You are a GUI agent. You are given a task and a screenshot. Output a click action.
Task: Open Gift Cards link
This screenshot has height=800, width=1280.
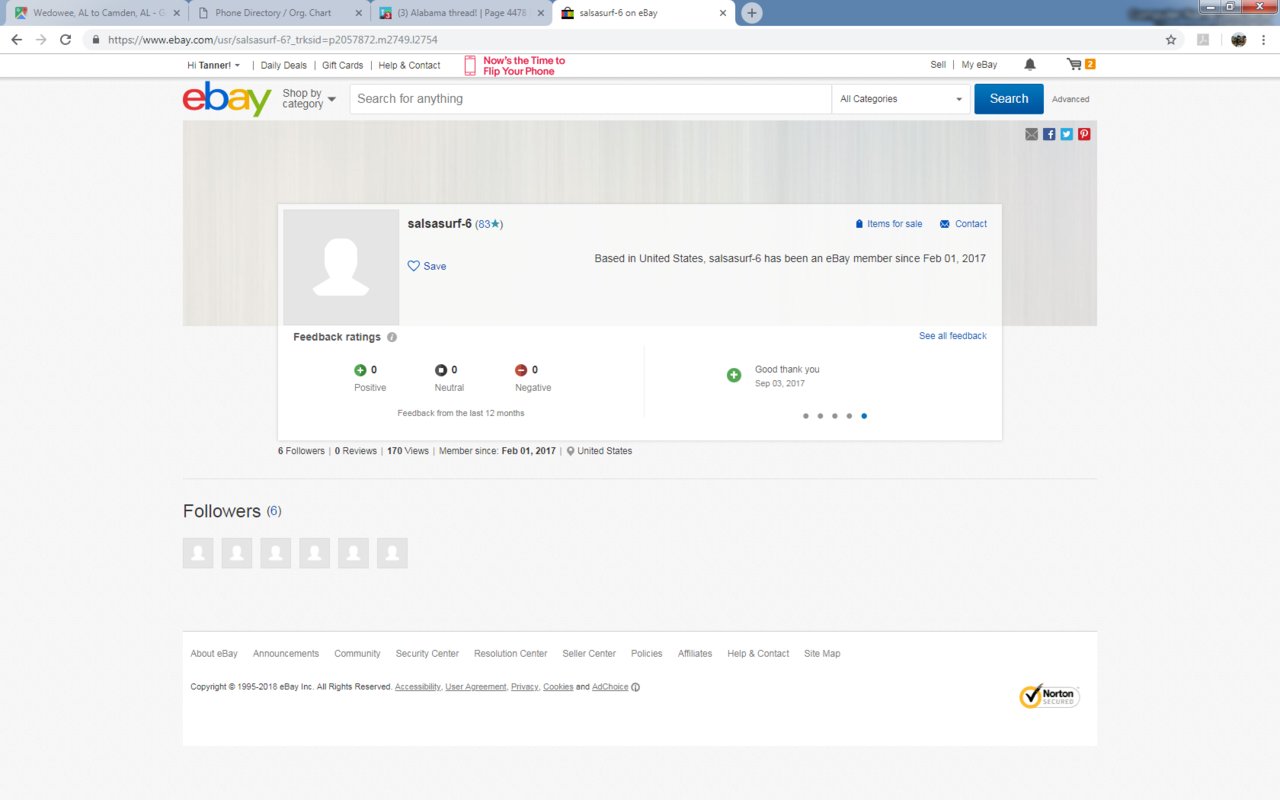tap(343, 65)
